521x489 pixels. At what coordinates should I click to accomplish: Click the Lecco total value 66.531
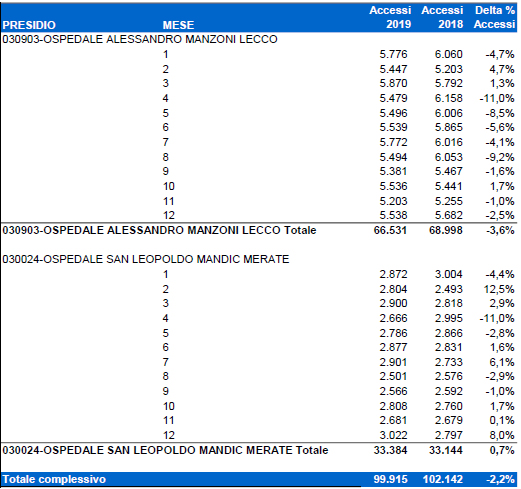[x=390, y=230]
